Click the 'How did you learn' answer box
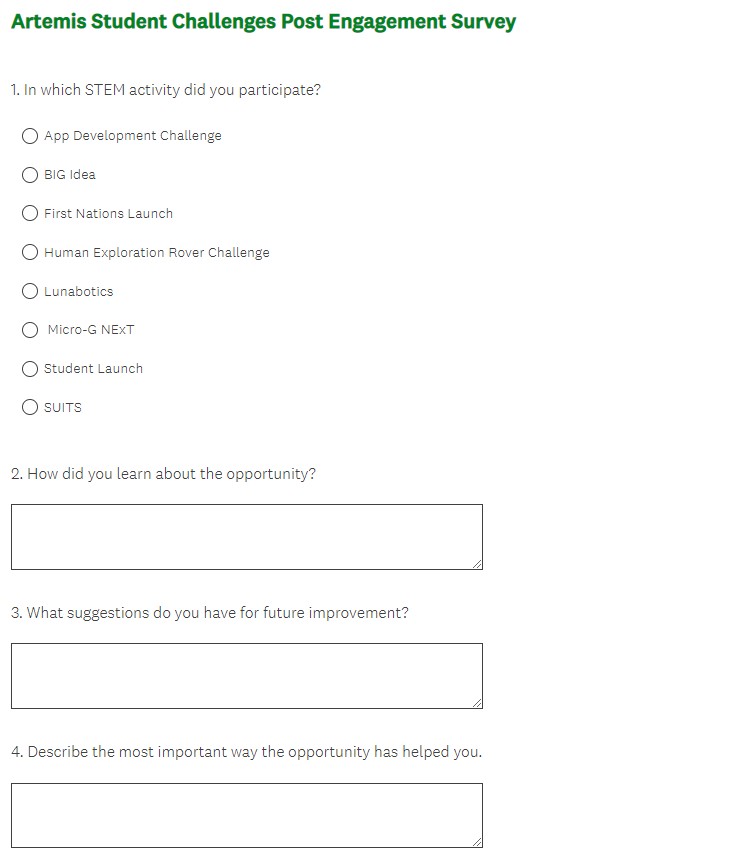 246,537
